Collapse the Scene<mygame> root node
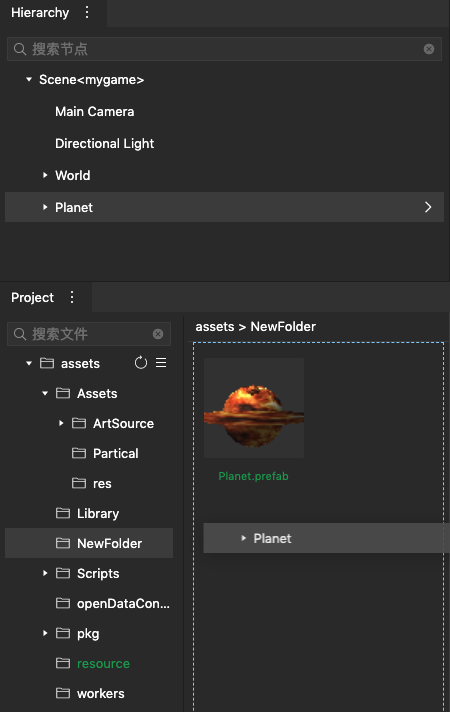Viewport: 450px width, 712px height. [29, 79]
